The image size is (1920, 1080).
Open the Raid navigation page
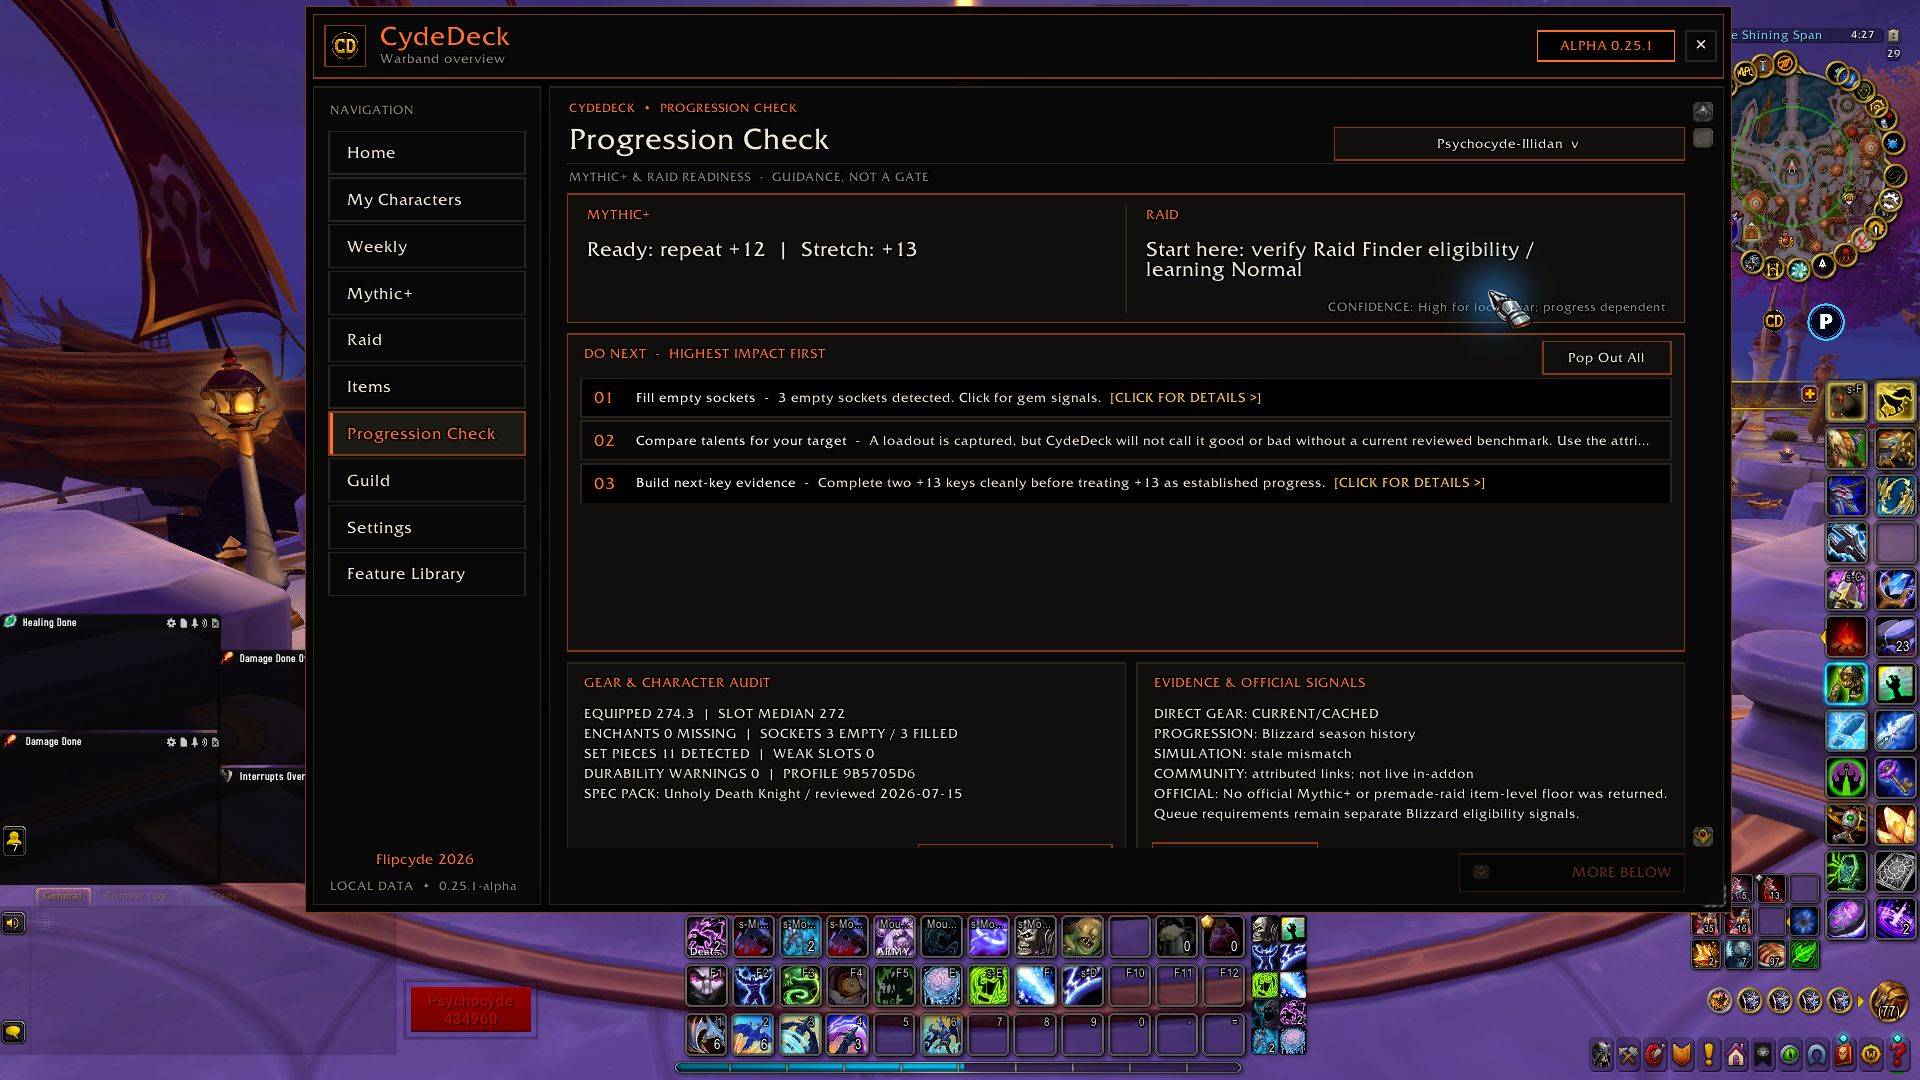(427, 340)
